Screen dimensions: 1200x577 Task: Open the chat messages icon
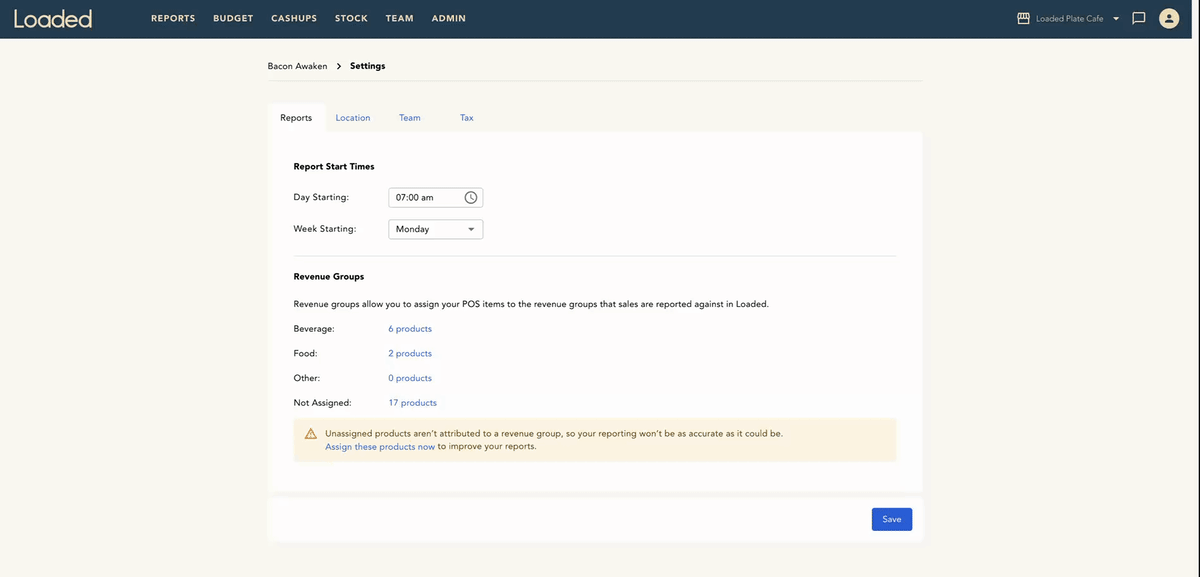pyautogui.click(x=1138, y=18)
